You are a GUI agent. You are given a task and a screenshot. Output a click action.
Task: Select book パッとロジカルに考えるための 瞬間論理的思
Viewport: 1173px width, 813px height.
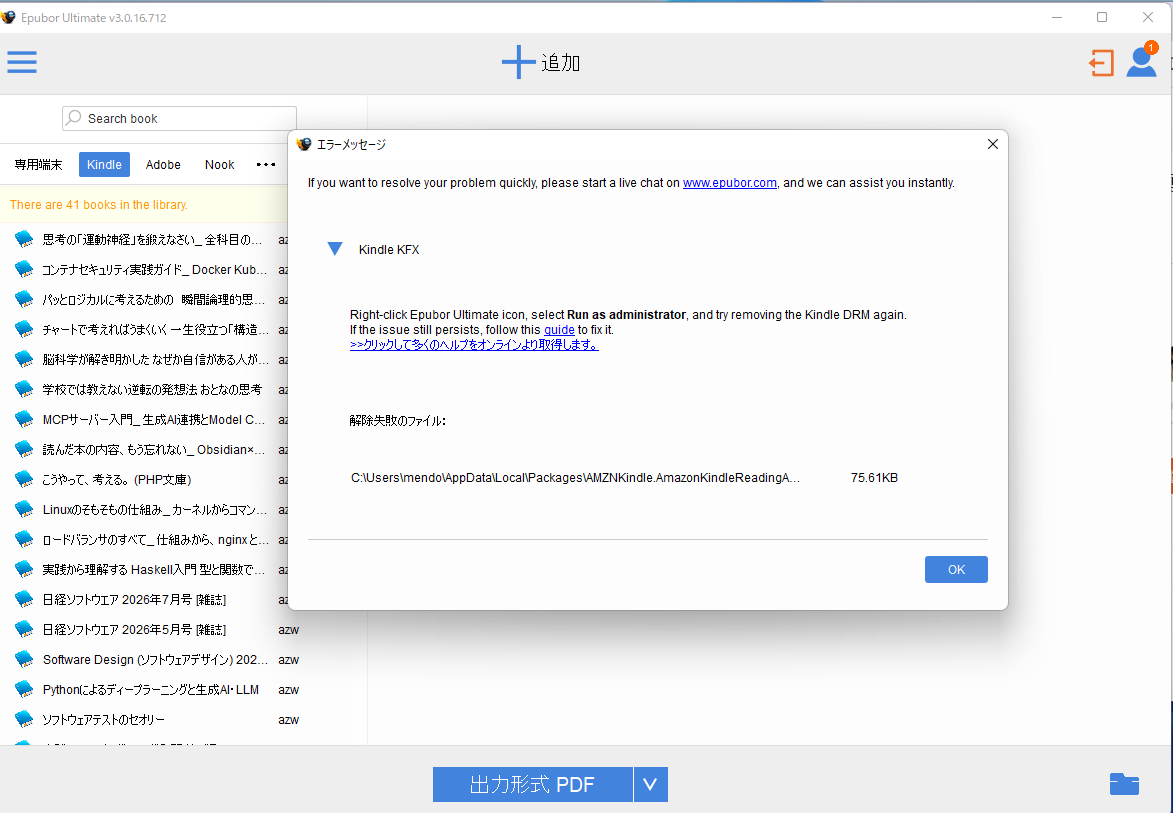(x=153, y=299)
